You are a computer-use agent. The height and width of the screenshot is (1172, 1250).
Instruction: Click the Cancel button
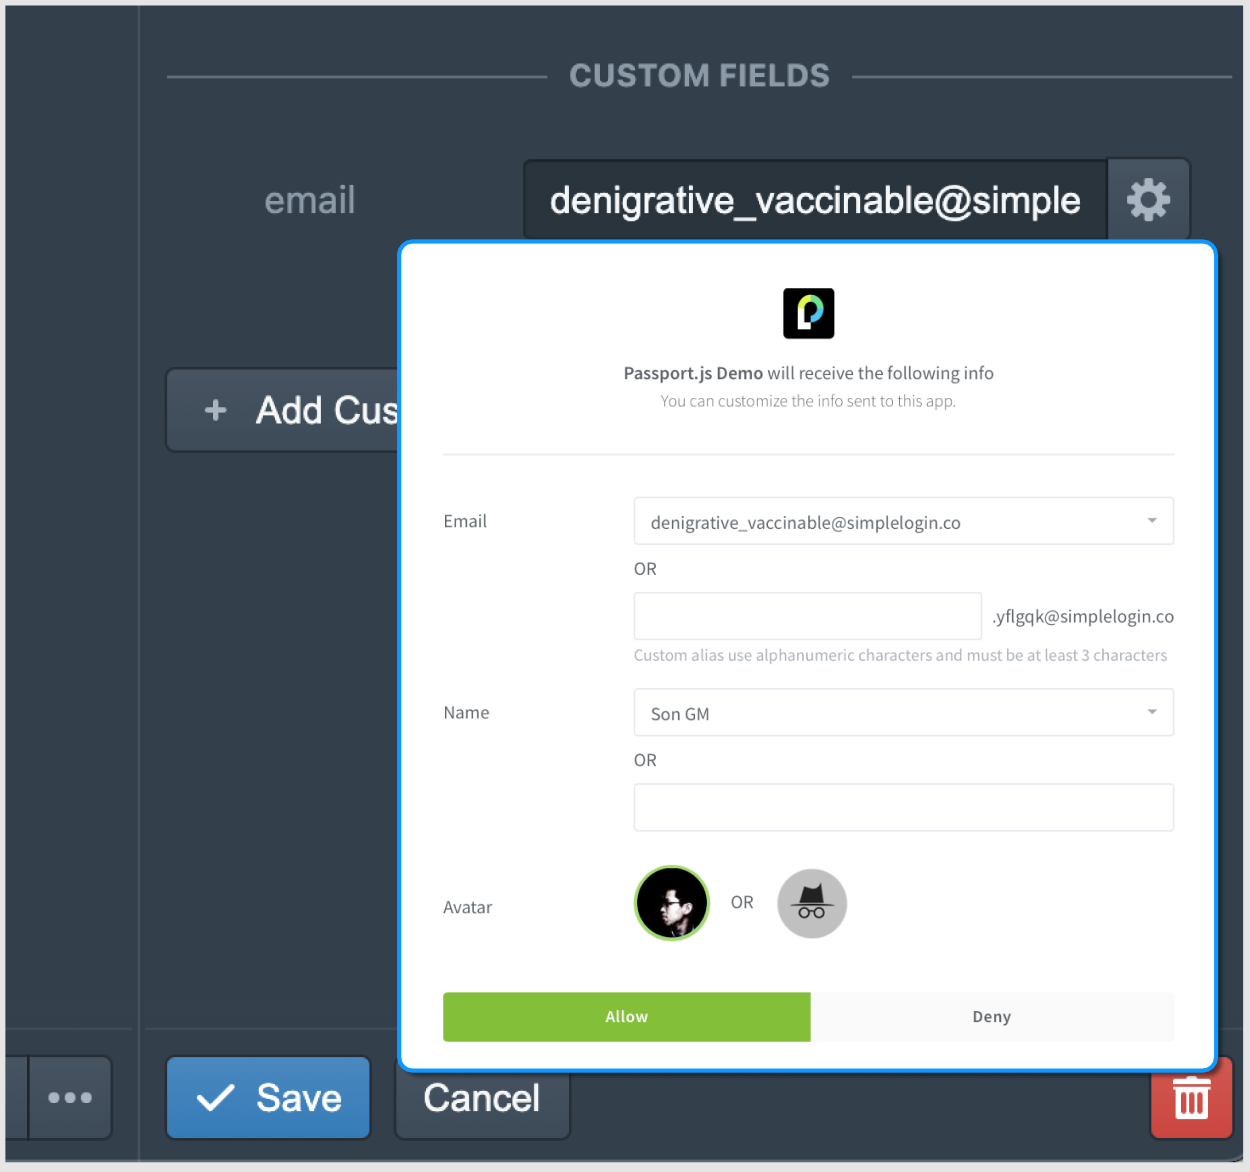click(x=481, y=1097)
